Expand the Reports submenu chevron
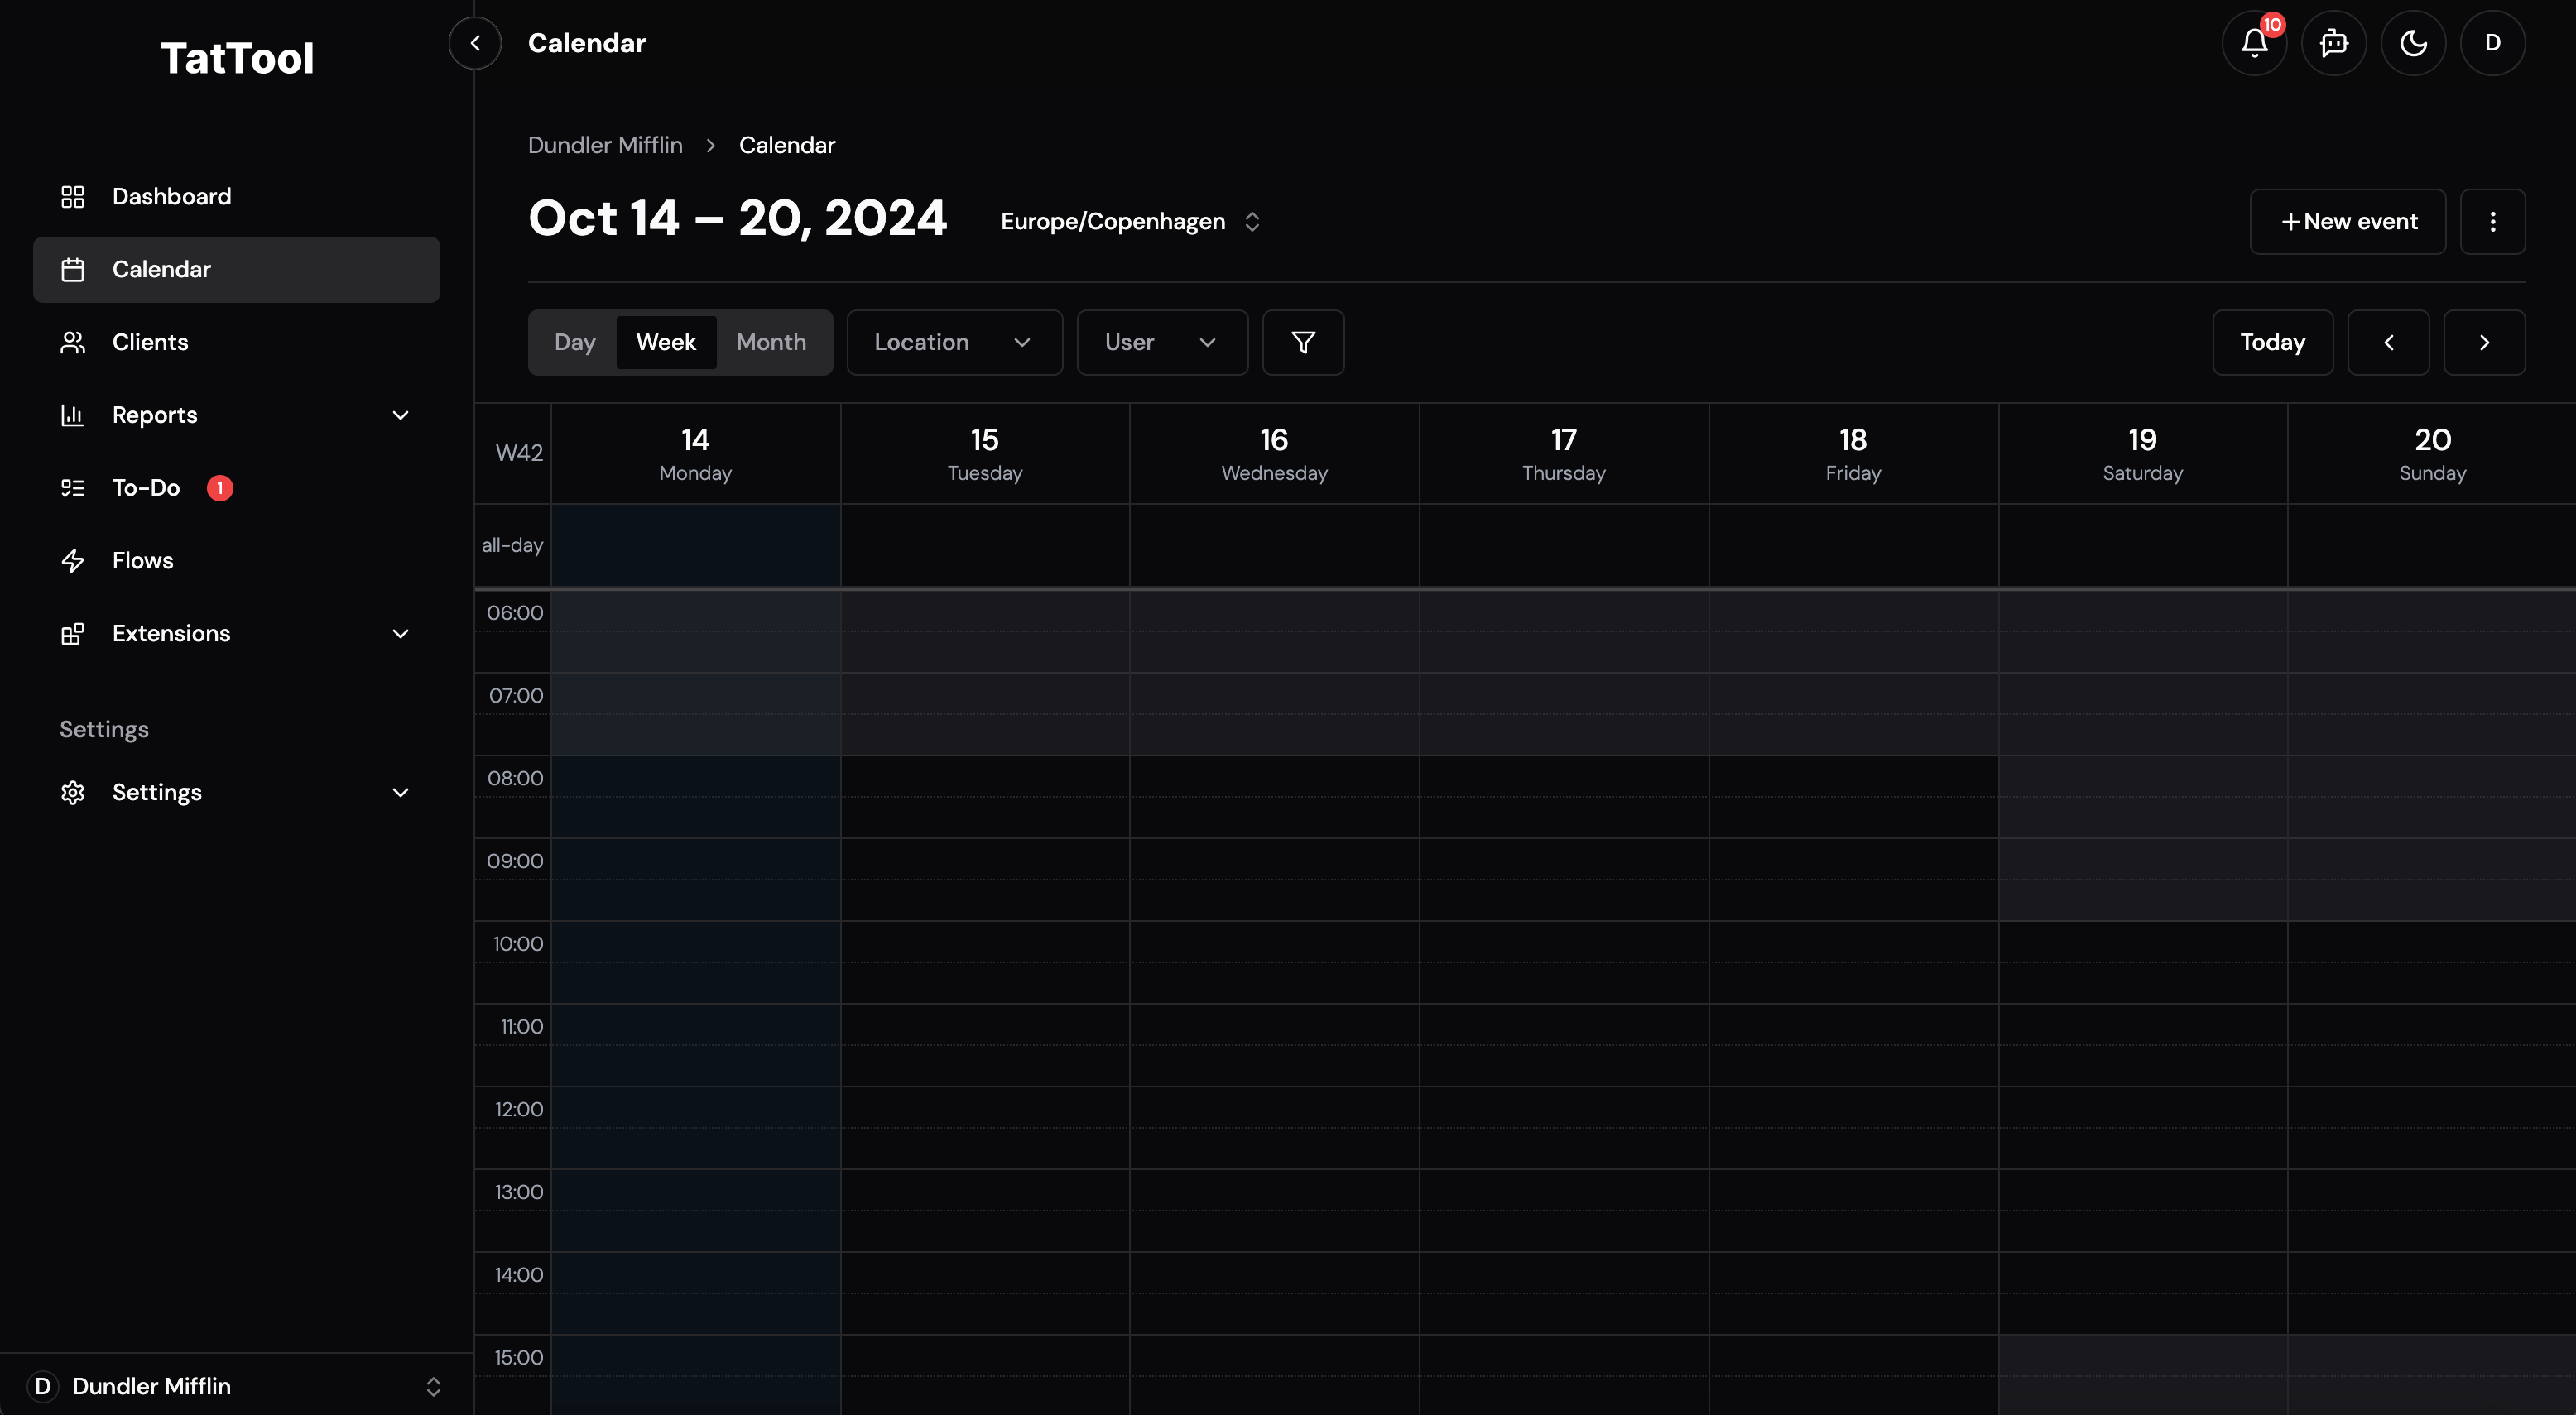Screen dimensions: 2576x1415 pyautogui.click(x=400, y=415)
